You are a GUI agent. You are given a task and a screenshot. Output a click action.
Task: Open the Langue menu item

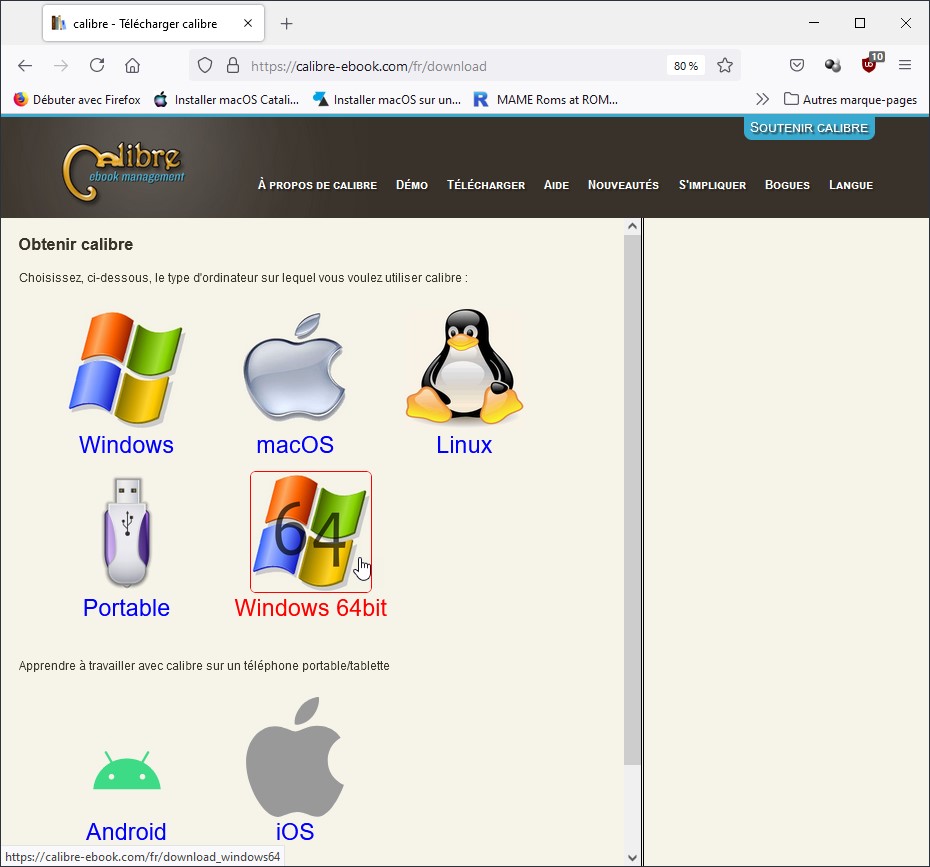[850, 185]
